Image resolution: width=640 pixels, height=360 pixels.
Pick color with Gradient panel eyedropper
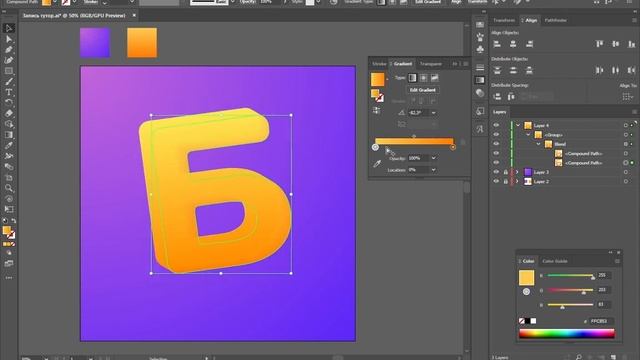[x=377, y=164]
